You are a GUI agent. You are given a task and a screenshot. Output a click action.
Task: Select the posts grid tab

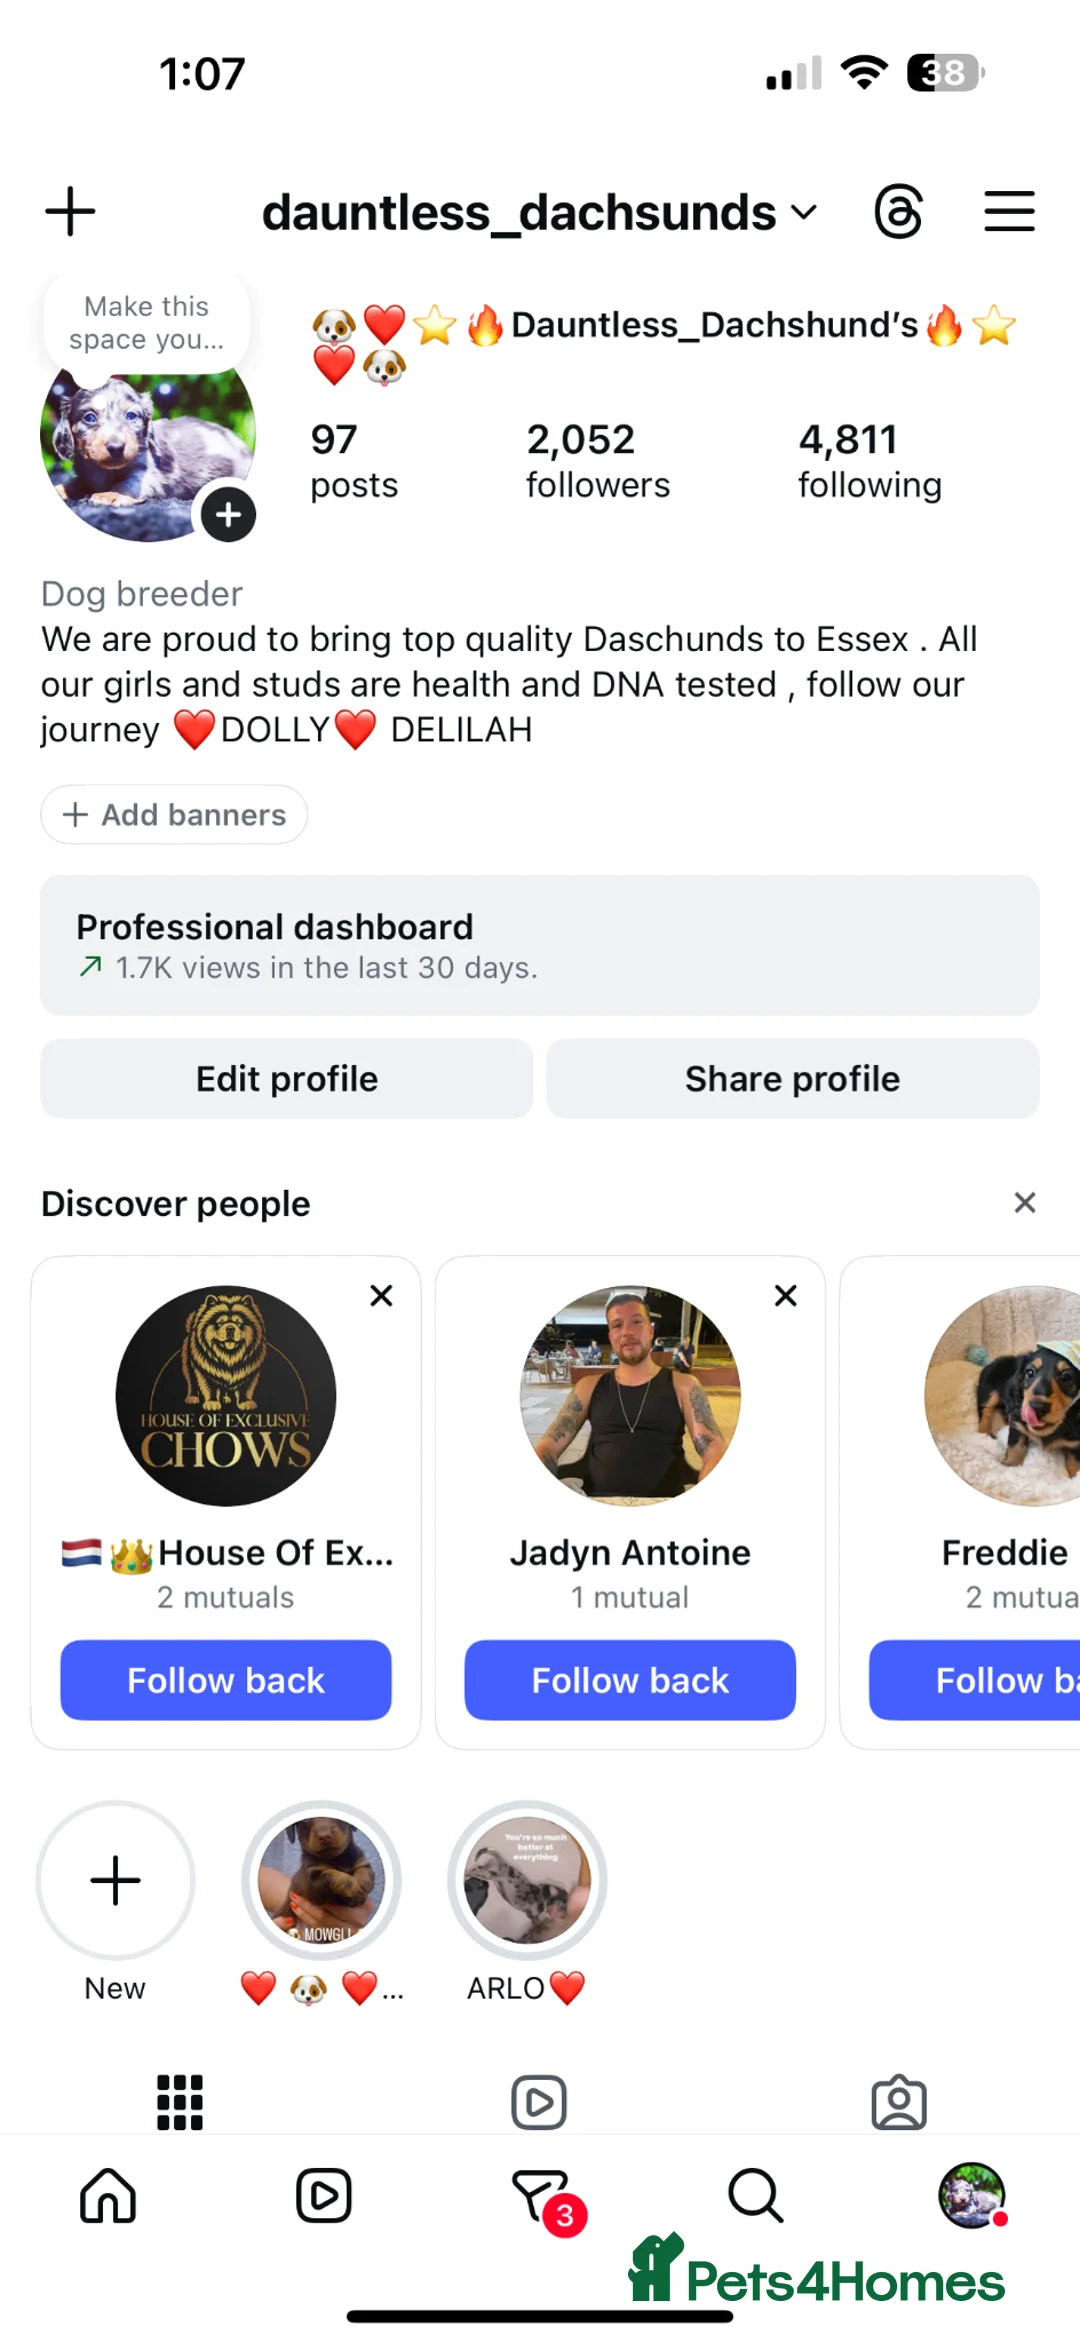[x=180, y=2102]
